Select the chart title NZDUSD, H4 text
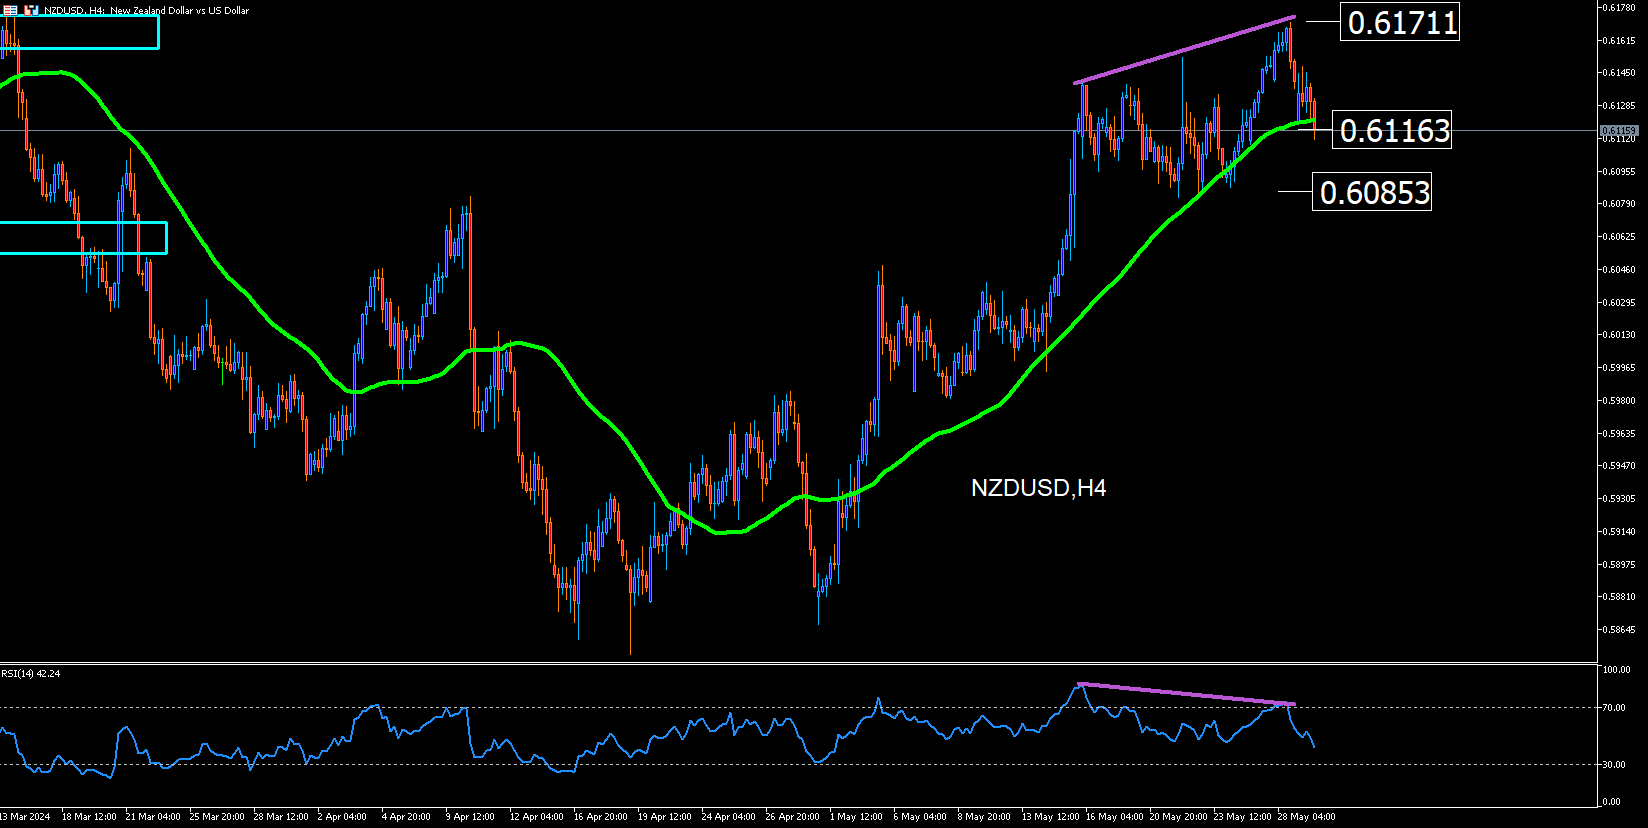The image size is (1648, 828). [75, 10]
